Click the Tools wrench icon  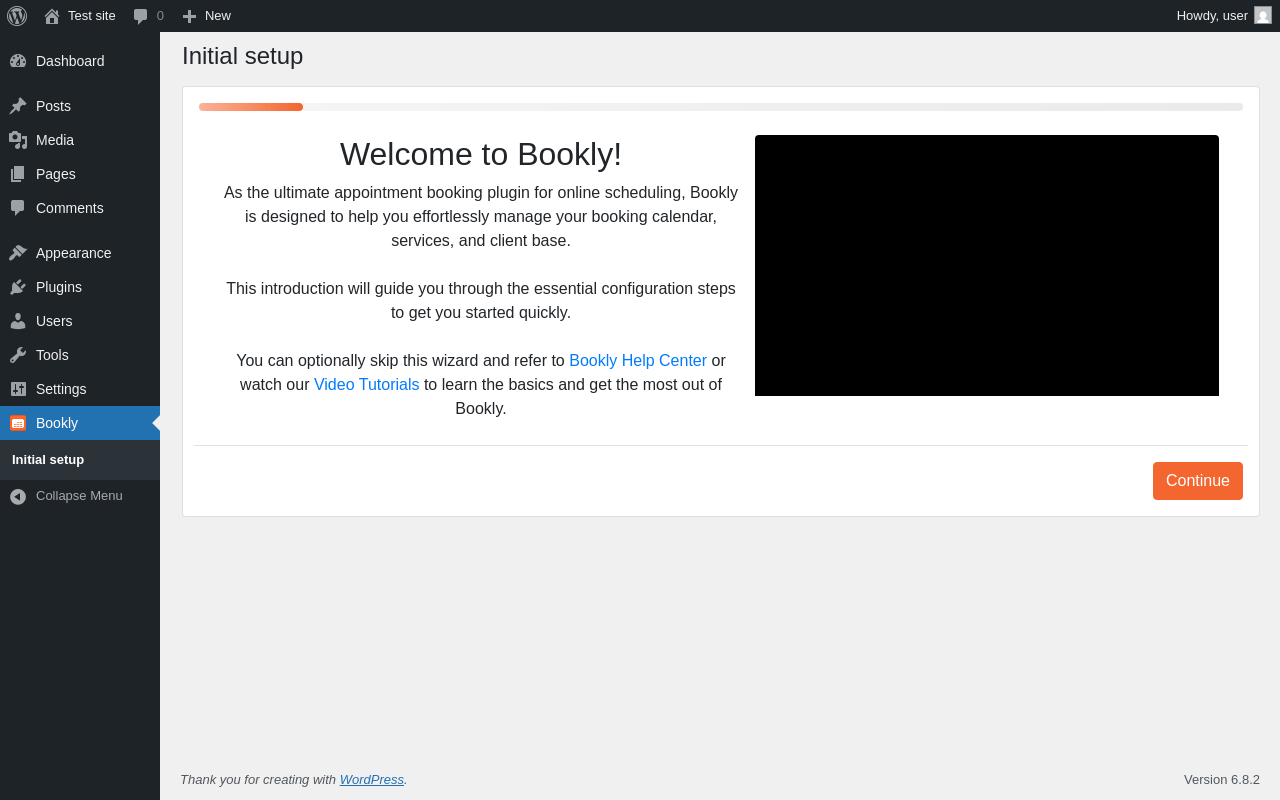coord(18,355)
